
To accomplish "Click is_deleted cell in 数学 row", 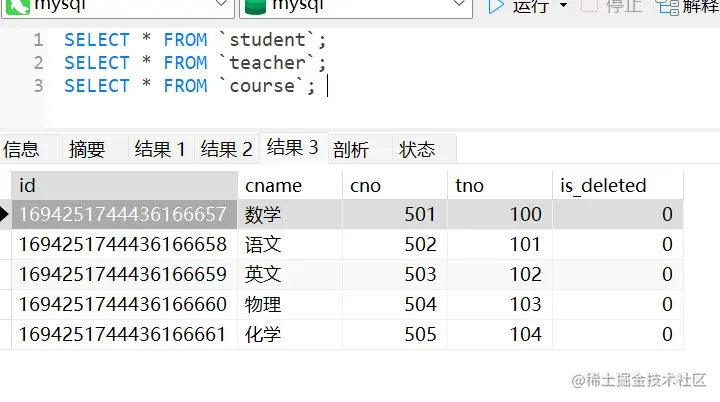I will click(x=618, y=215).
